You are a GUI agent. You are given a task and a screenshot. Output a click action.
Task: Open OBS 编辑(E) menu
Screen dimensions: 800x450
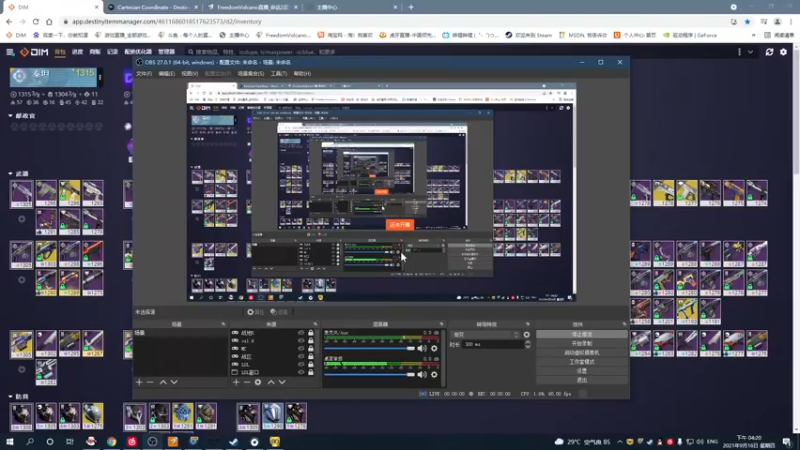click(166, 74)
